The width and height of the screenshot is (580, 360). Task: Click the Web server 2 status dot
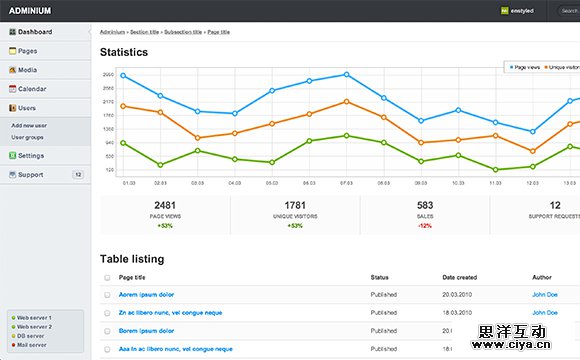(13, 327)
